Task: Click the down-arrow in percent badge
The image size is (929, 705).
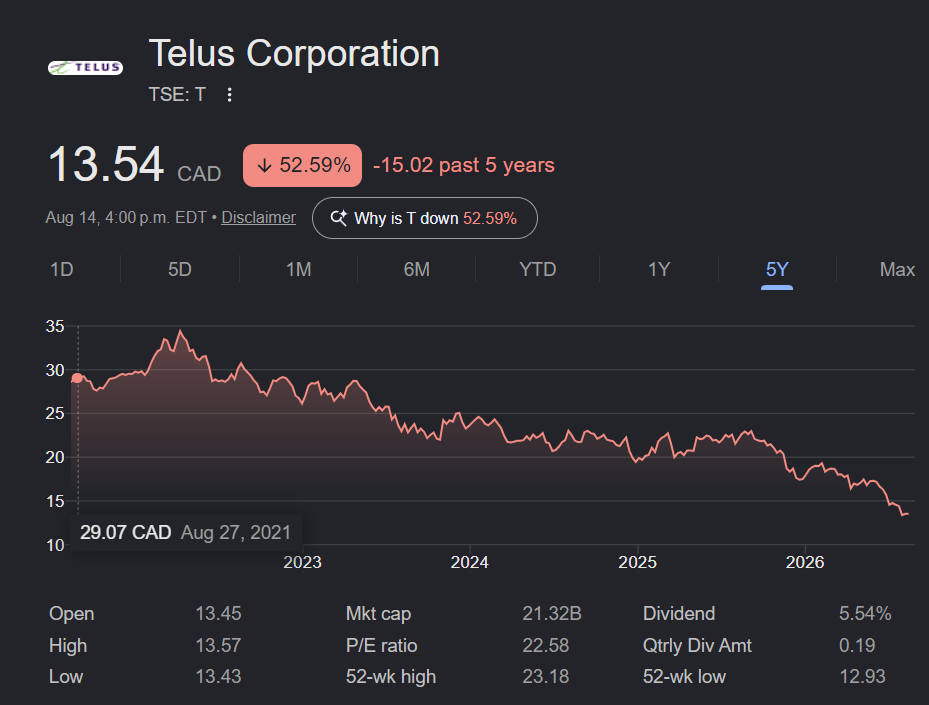Action: [264, 165]
